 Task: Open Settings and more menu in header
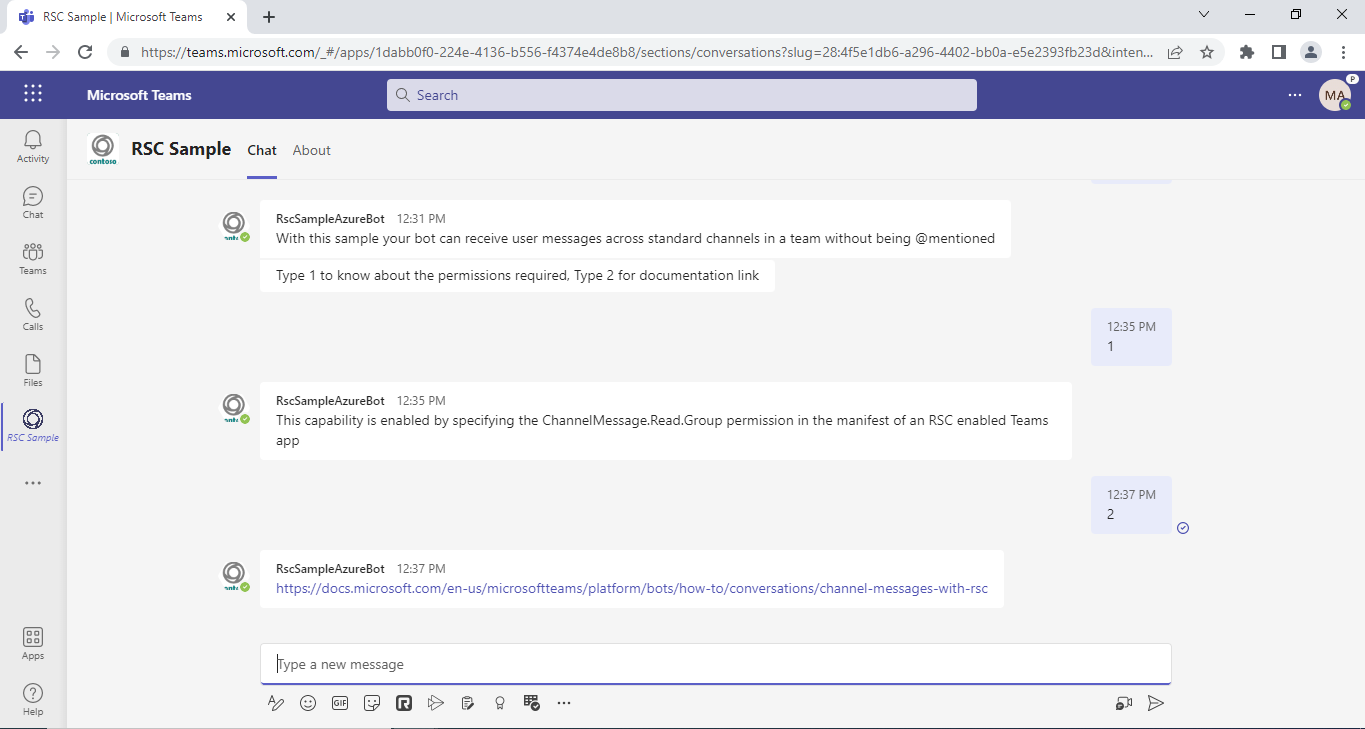1295,95
